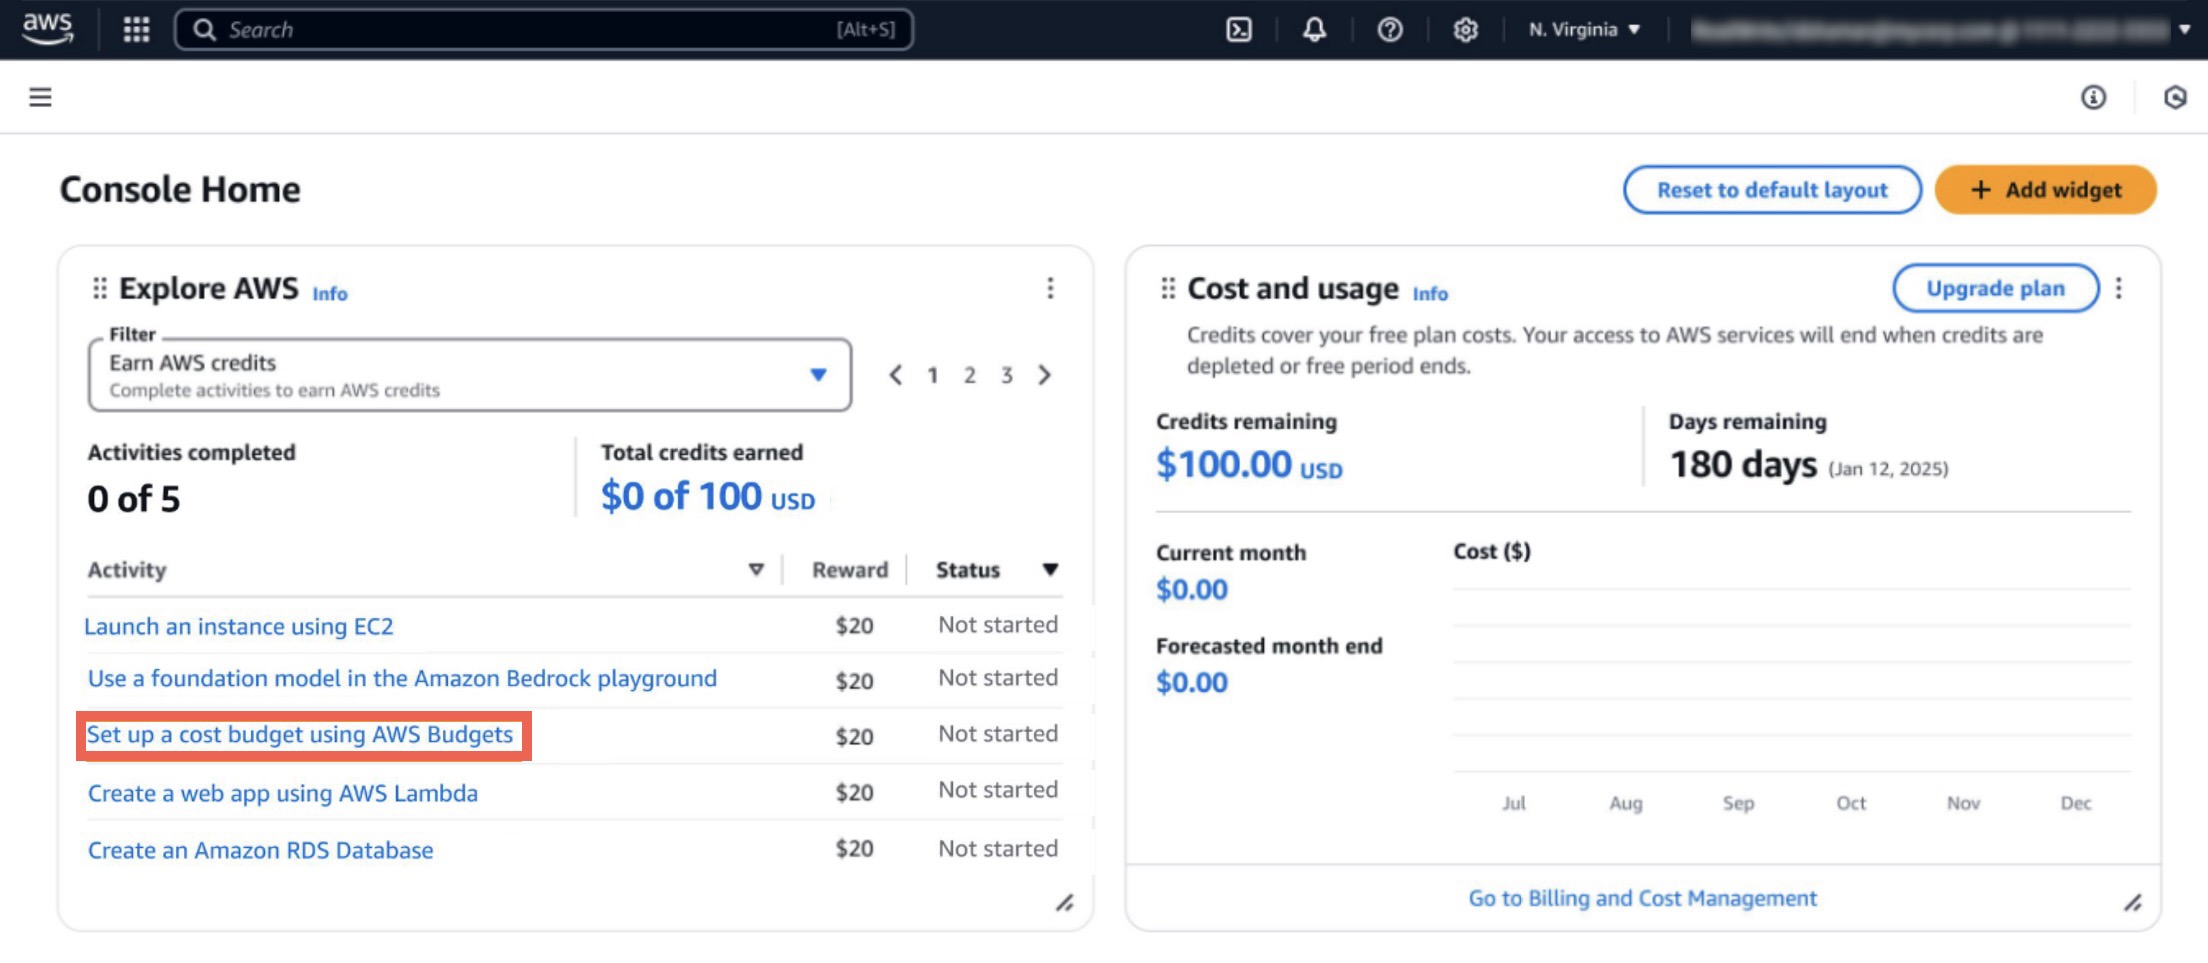Open the notifications bell
This screenshot has width=2208, height=963.
[1315, 30]
